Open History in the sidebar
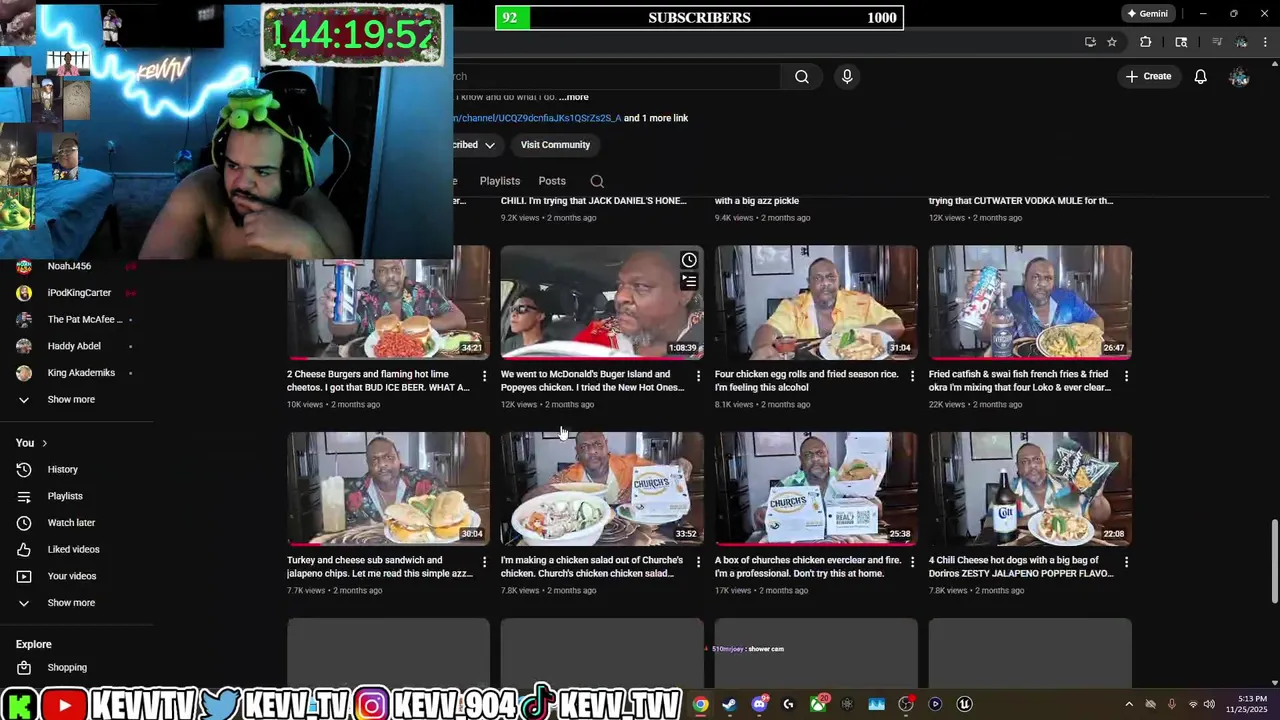 (x=62, y=469)
